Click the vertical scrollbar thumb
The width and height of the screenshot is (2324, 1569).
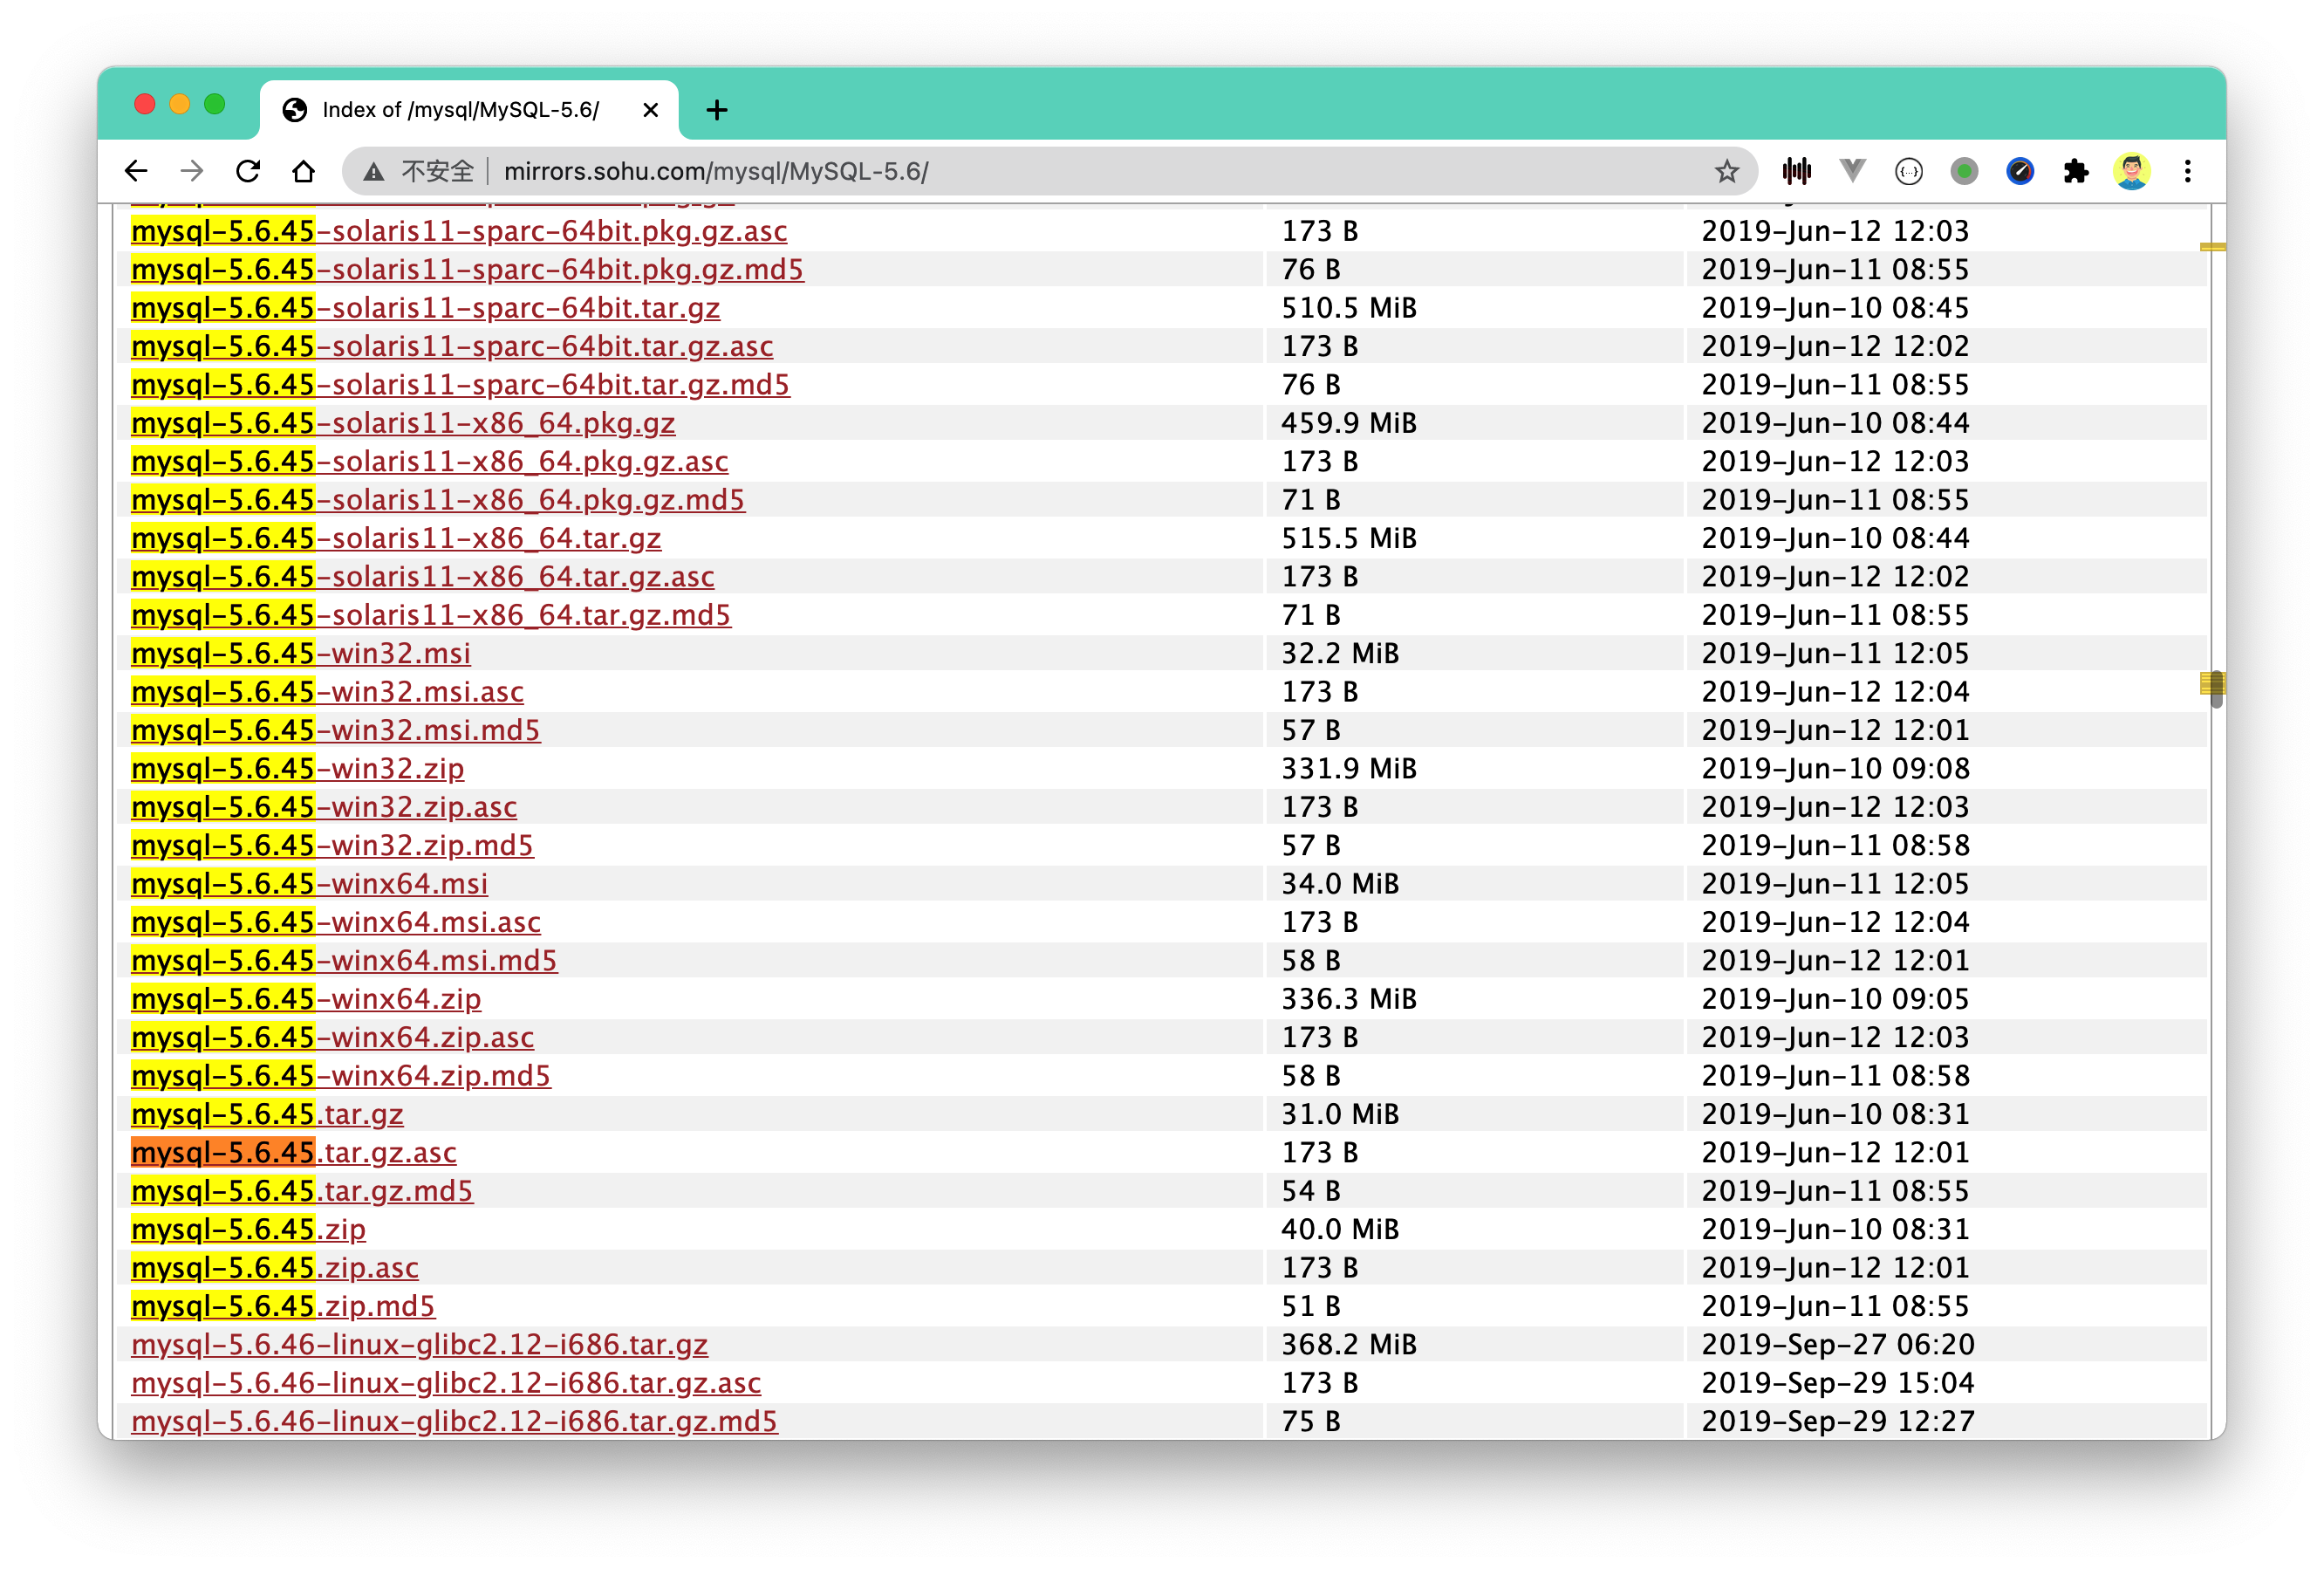(2216, 689)
